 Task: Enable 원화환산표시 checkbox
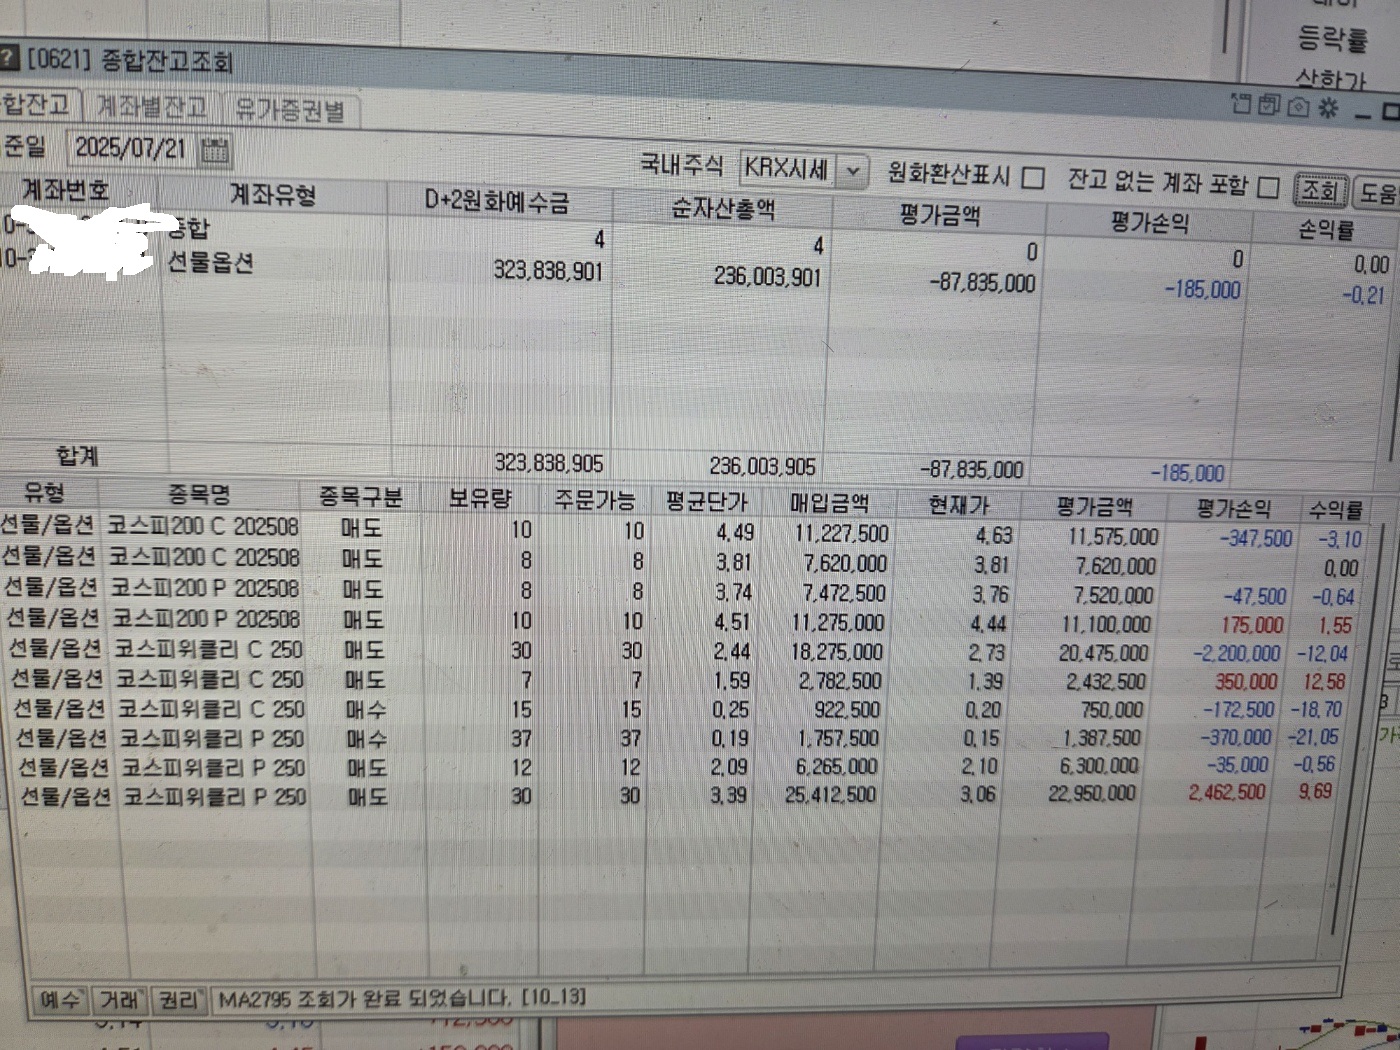tap(1034, 178)
